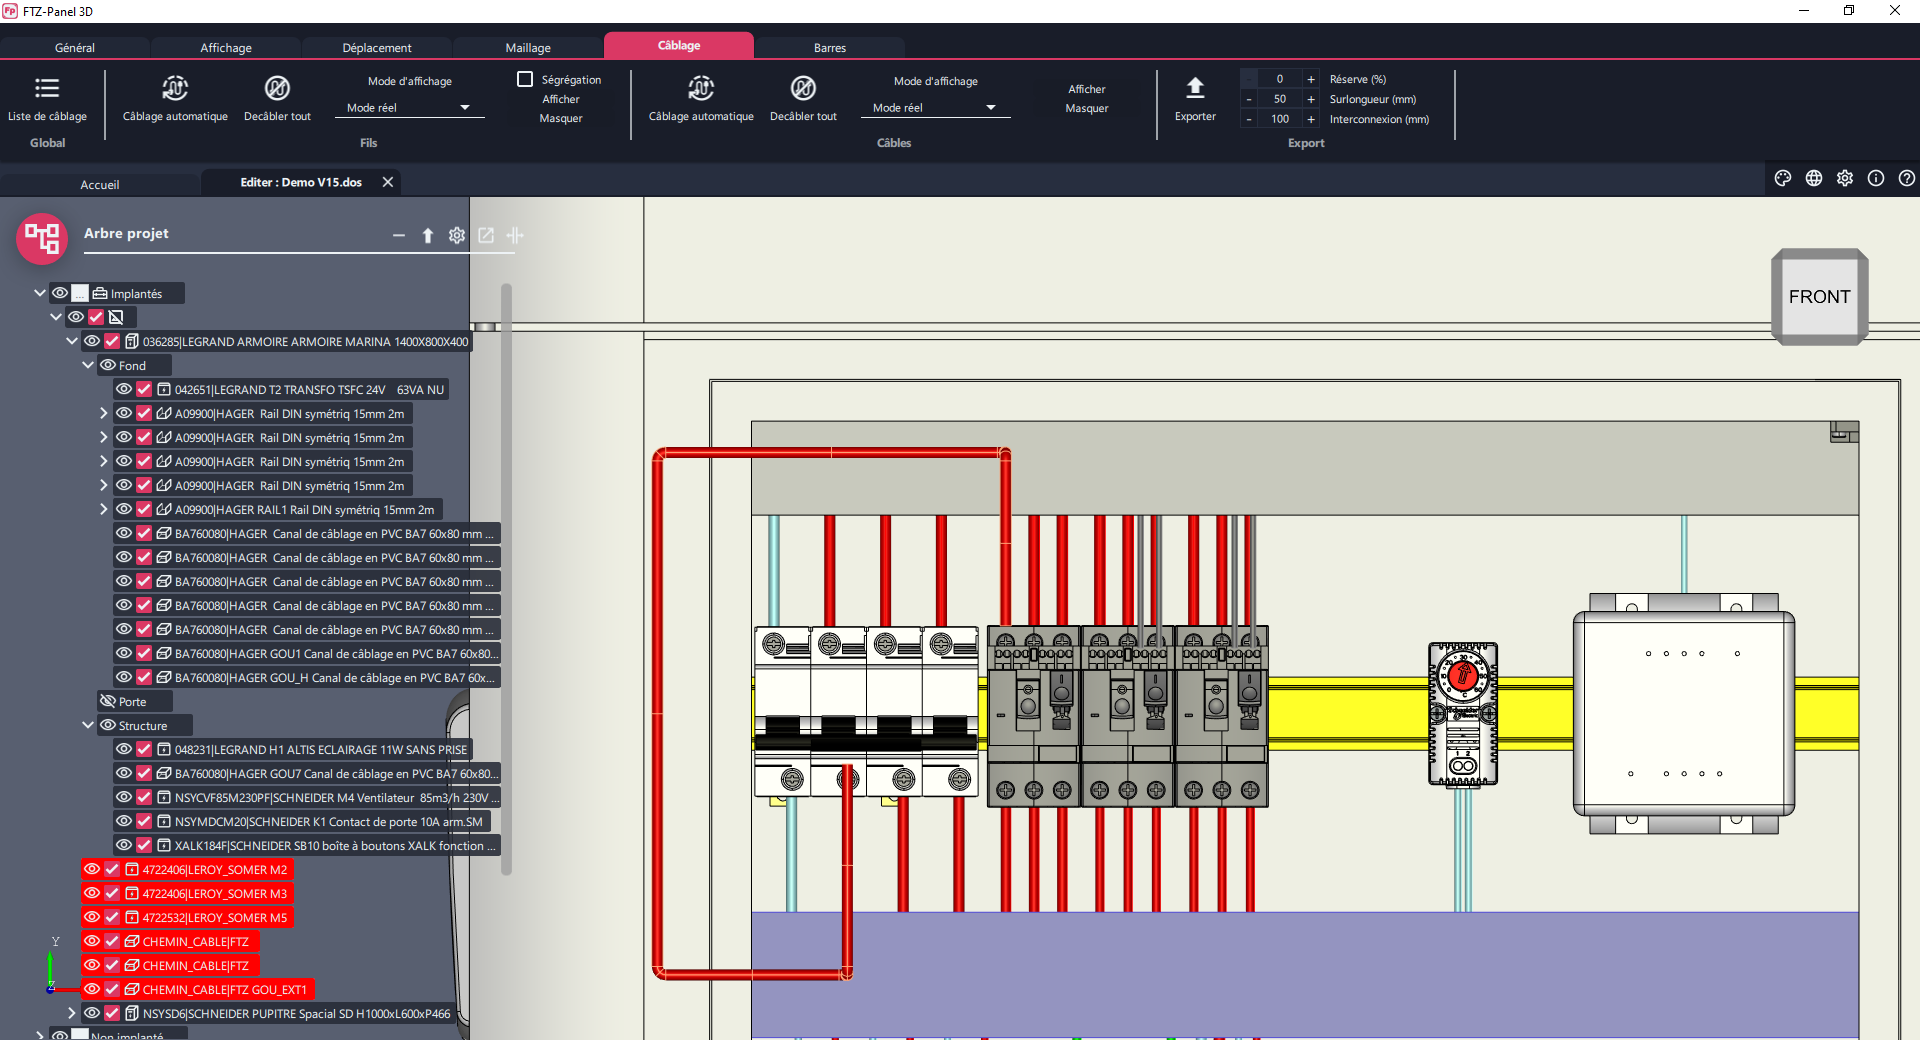Screen dimensions: 1920x1040
Task: Expand the SCHNEIDER PUPITRE Spacial node
Action: tap(72, 1013)
